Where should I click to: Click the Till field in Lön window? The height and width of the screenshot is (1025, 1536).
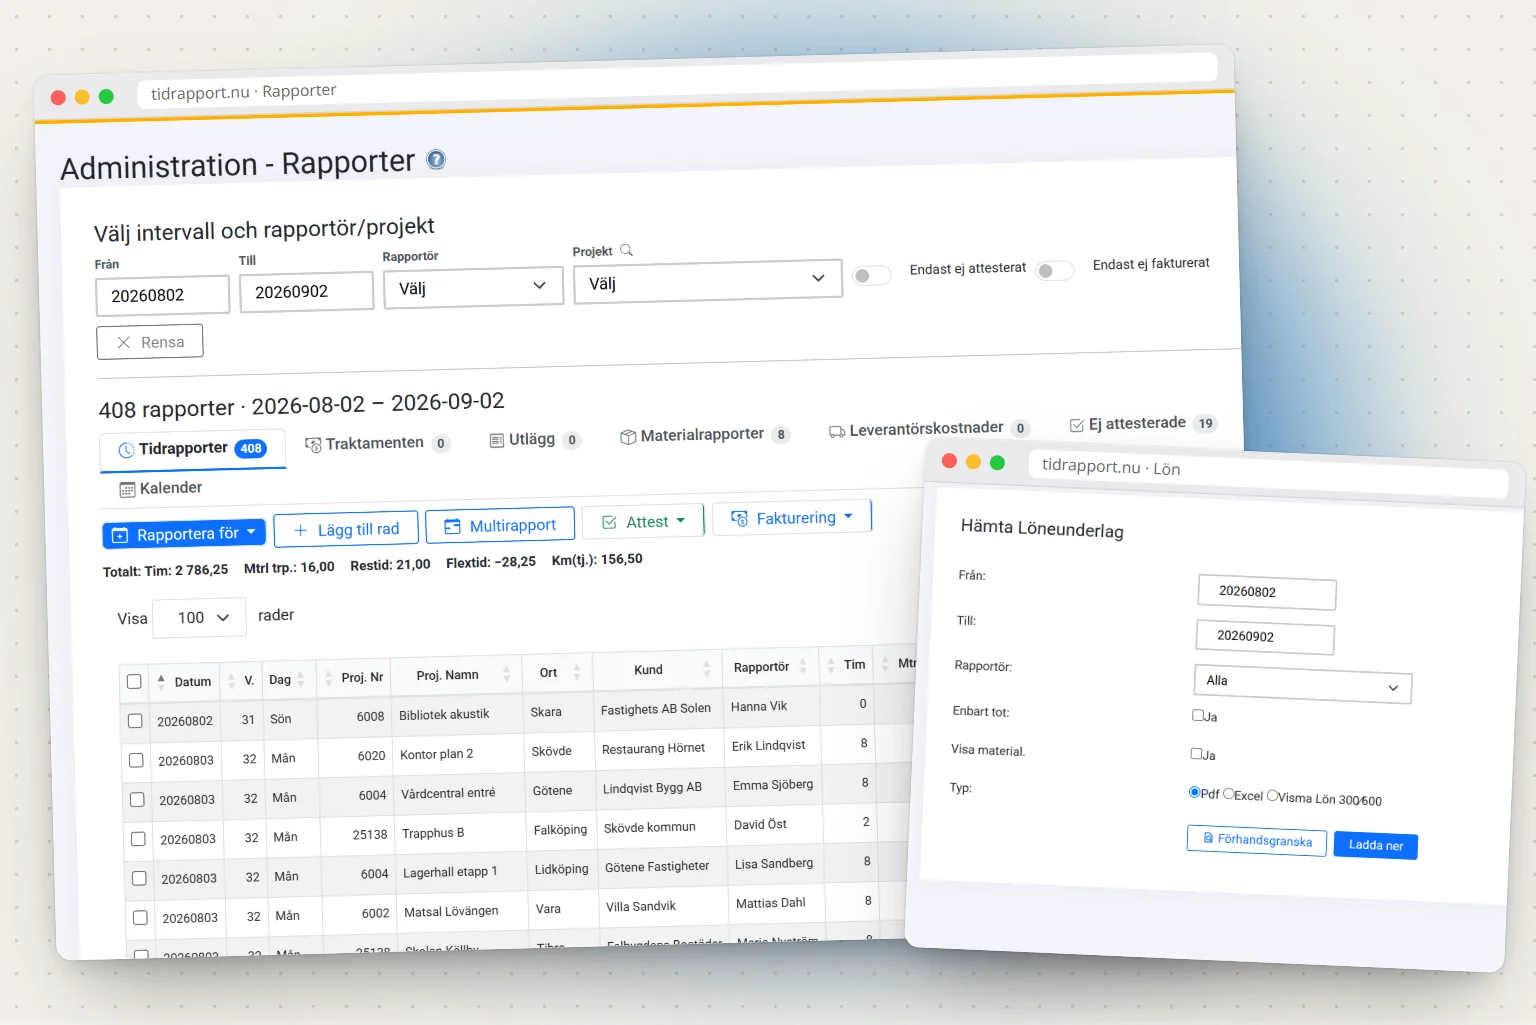1265,637
